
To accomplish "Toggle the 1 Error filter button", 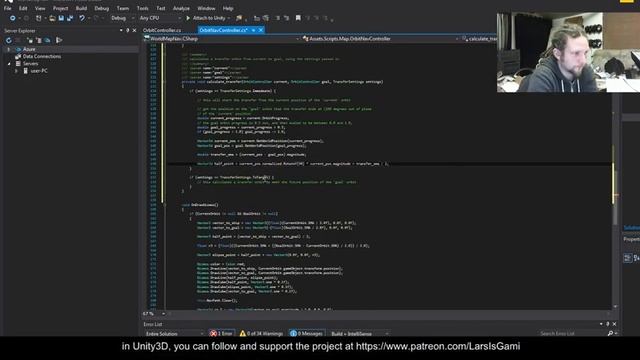I will pos(221,333).
